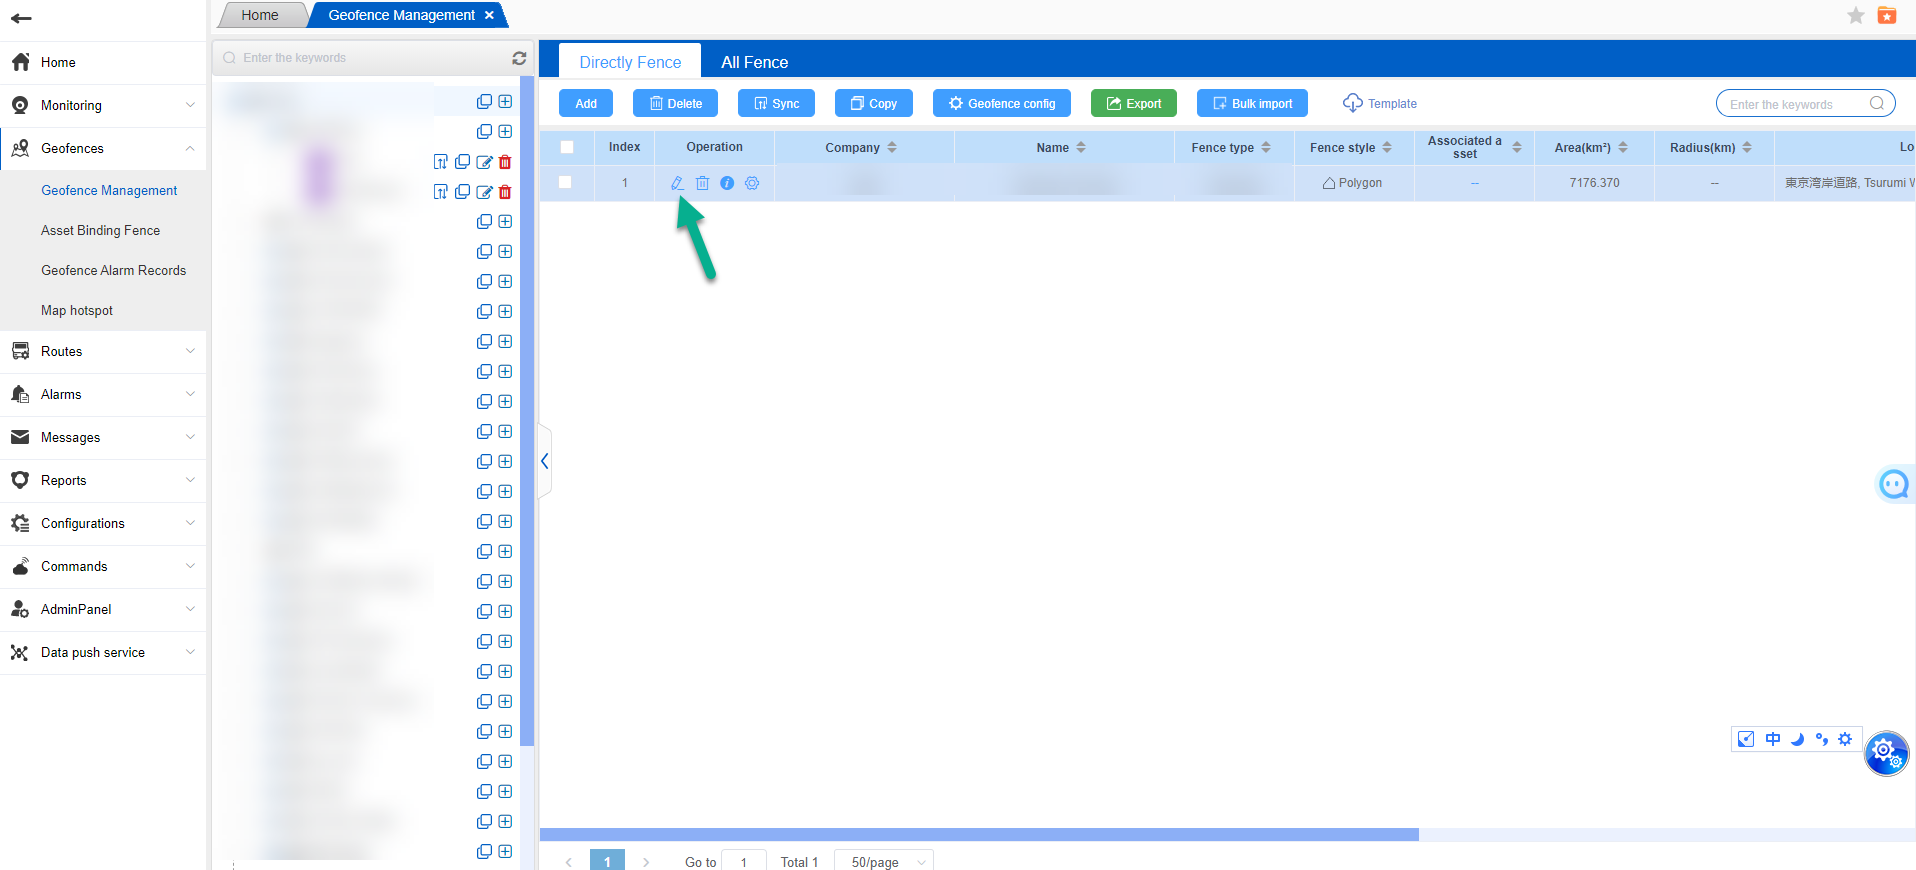The image size is (1916, 870).
Task: Open Geofence Alarm Records menu item
Action: coord(113,270)
